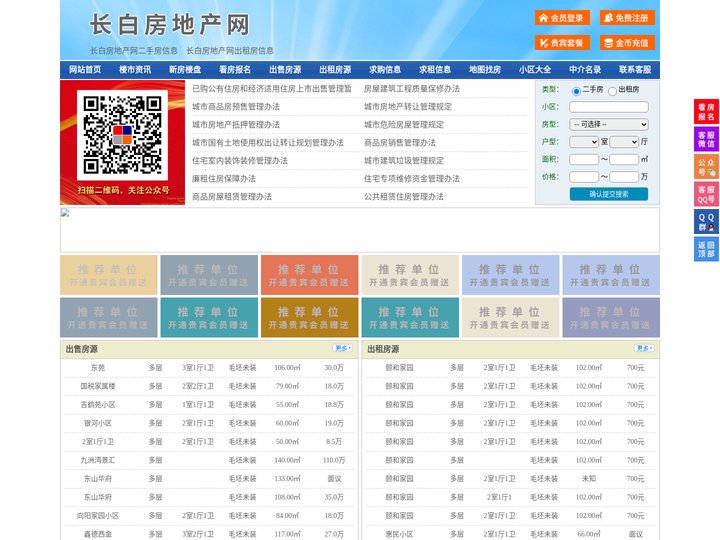
Task: Go to 求购信息 in the nav bar
Action: pos(385,70)
